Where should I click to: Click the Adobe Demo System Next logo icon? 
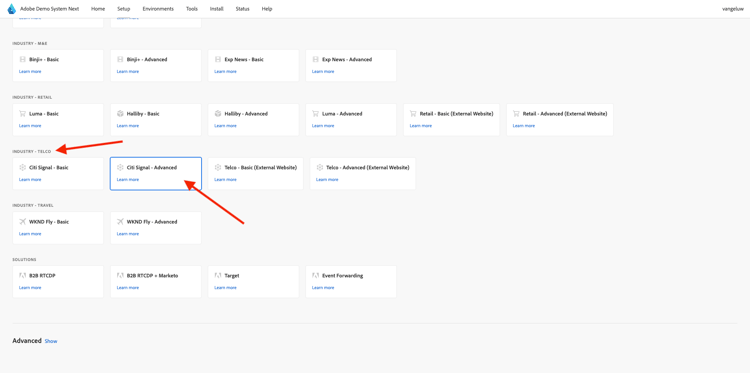pyautogui.click(x=11, y=9)
